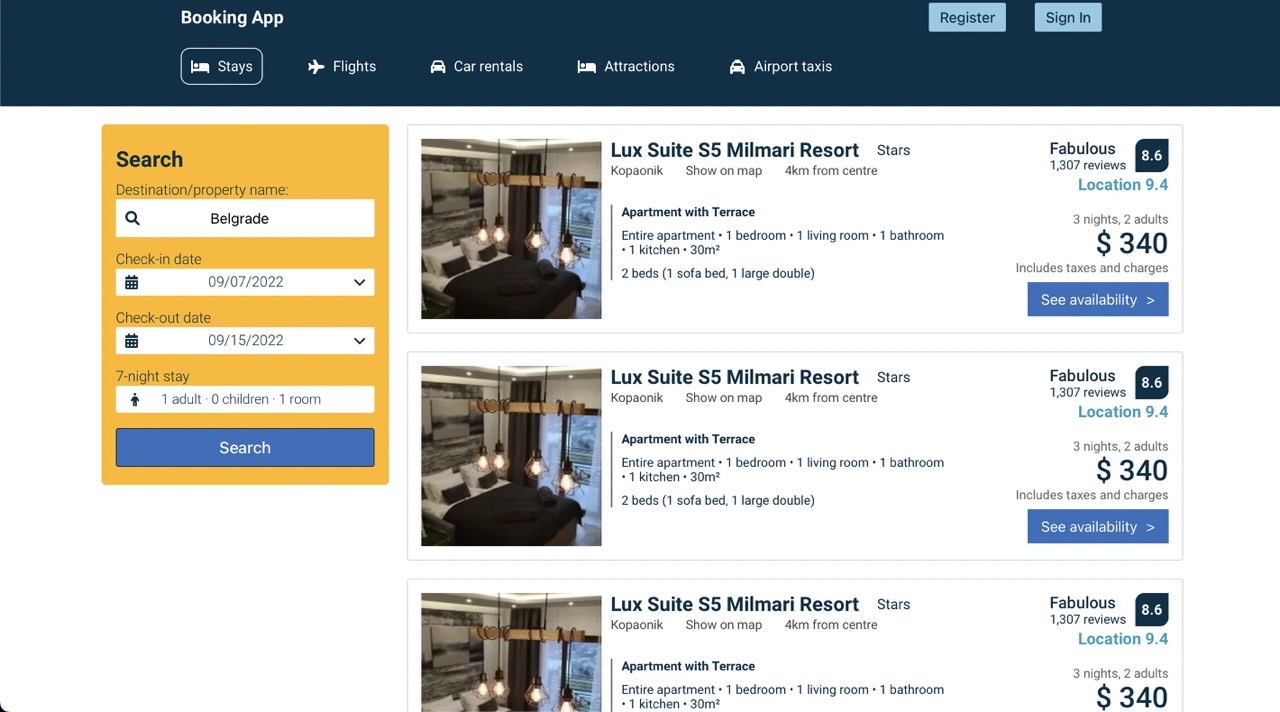Click the second listing's room photo
This screenshot has height=712, width=1280.
point(511,456)
